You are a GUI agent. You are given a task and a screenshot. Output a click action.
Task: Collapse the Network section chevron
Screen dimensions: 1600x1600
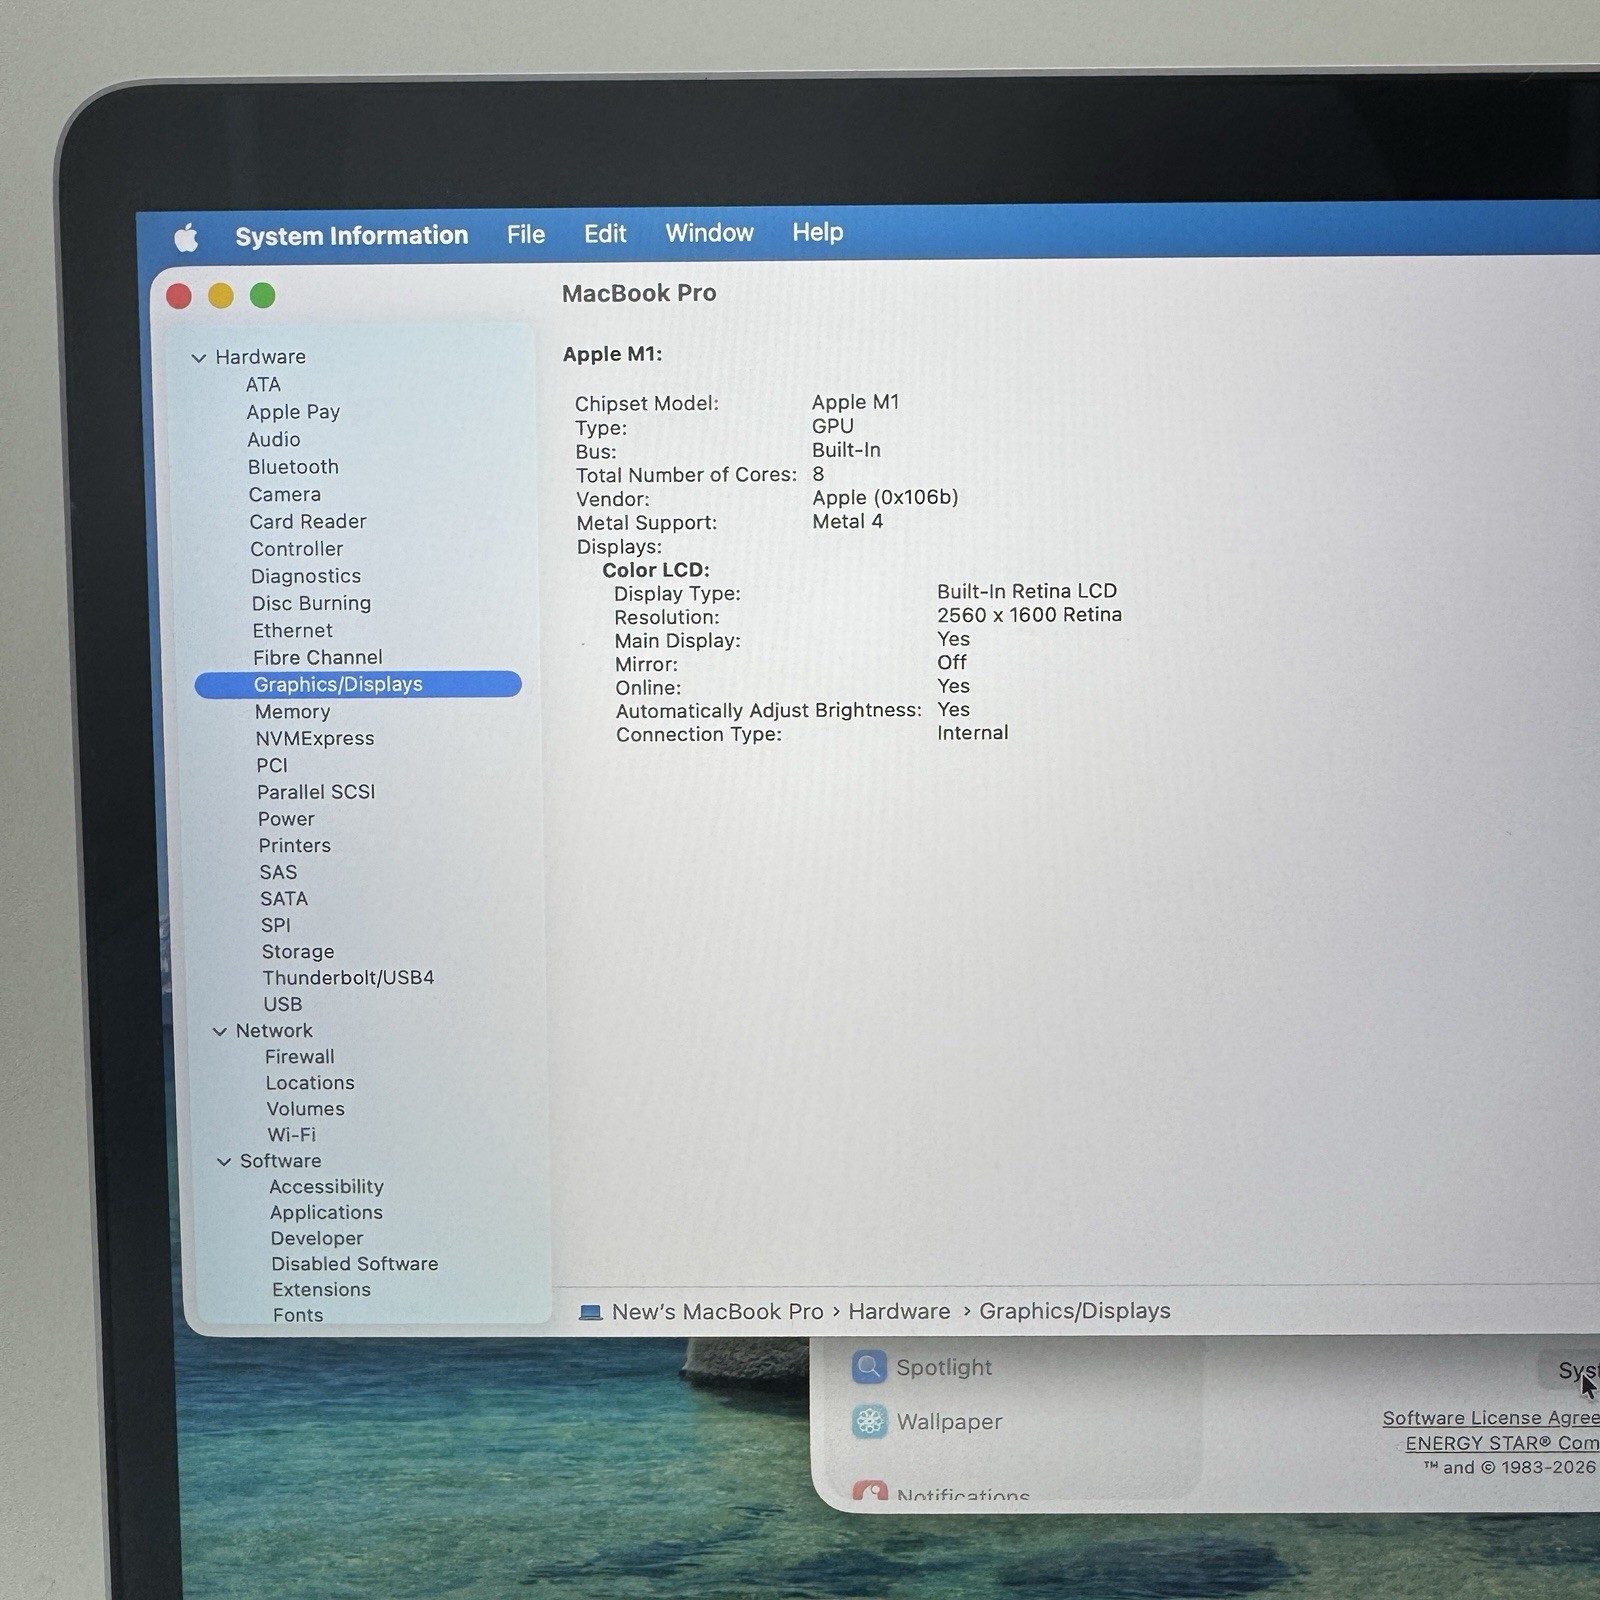coord(220,1031)
